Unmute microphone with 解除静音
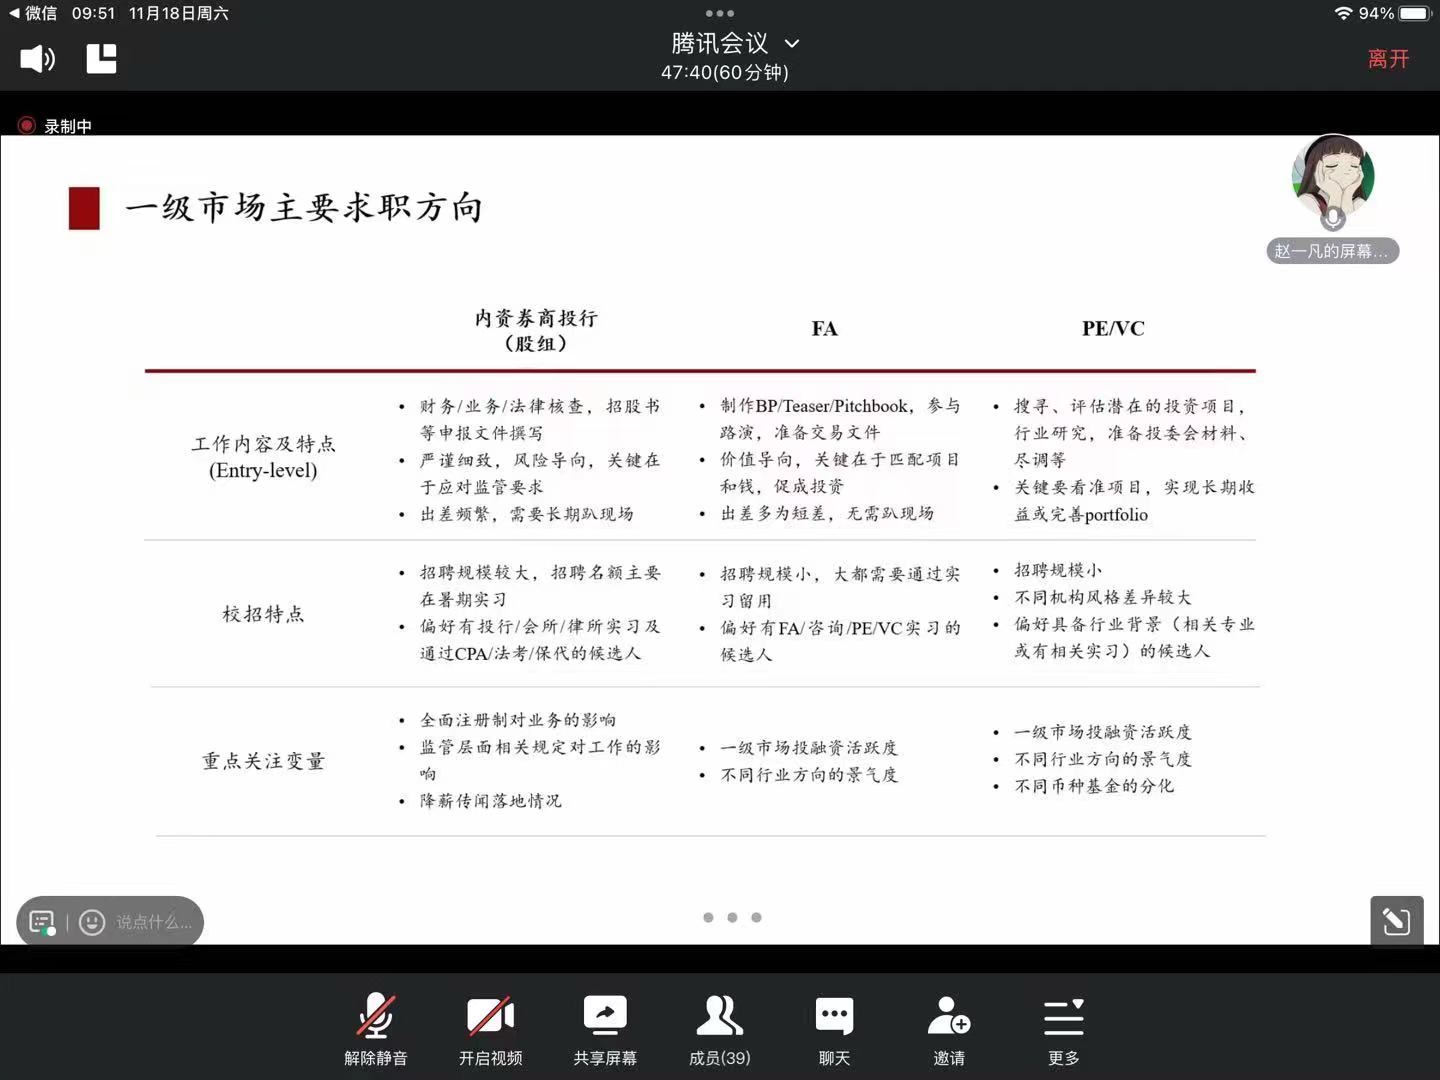Image resolution: width=1440 pixels, height=1080 pixels. coord(376,1030)
